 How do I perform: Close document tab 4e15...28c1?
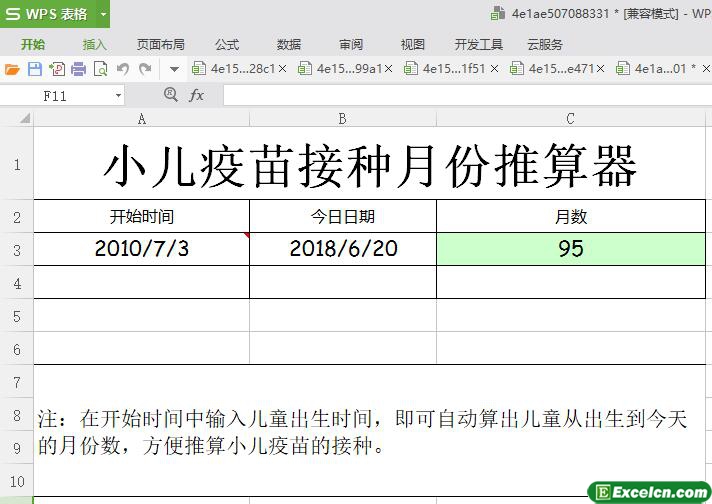click(282, 69)
